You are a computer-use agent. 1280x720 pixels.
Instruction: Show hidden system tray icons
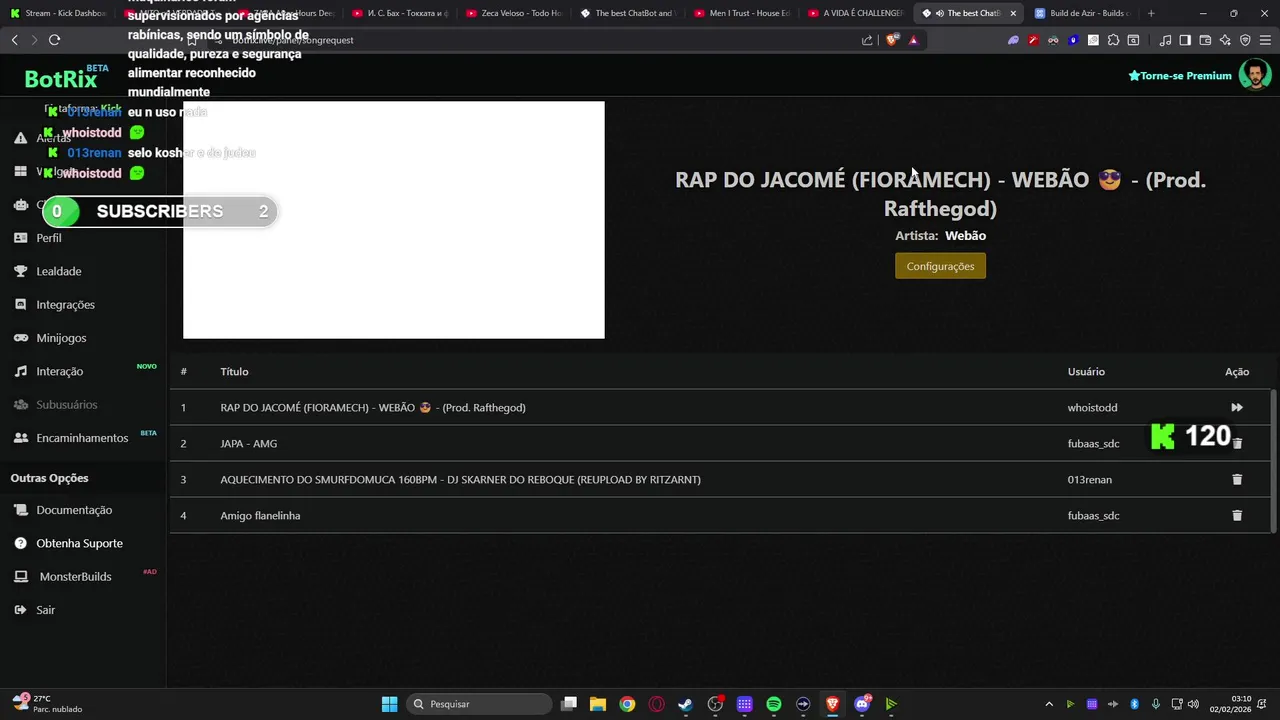1049,704
